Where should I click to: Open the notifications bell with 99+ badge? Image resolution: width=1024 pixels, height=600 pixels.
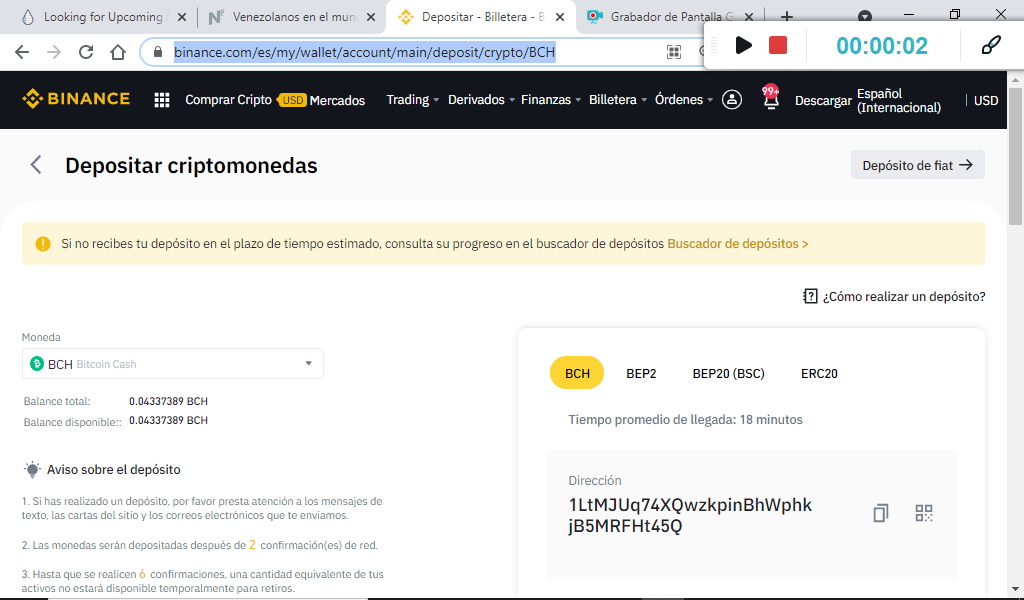coord(771,98)
